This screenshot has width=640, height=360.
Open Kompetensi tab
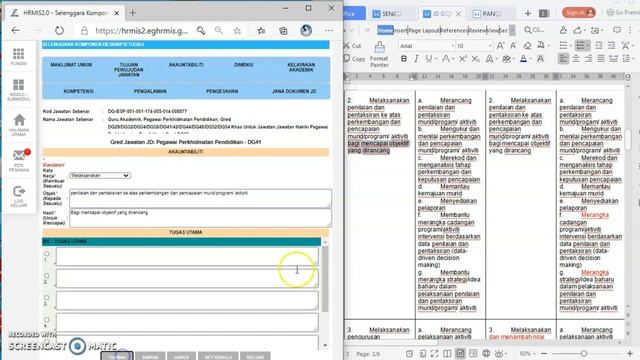(78, 91)
